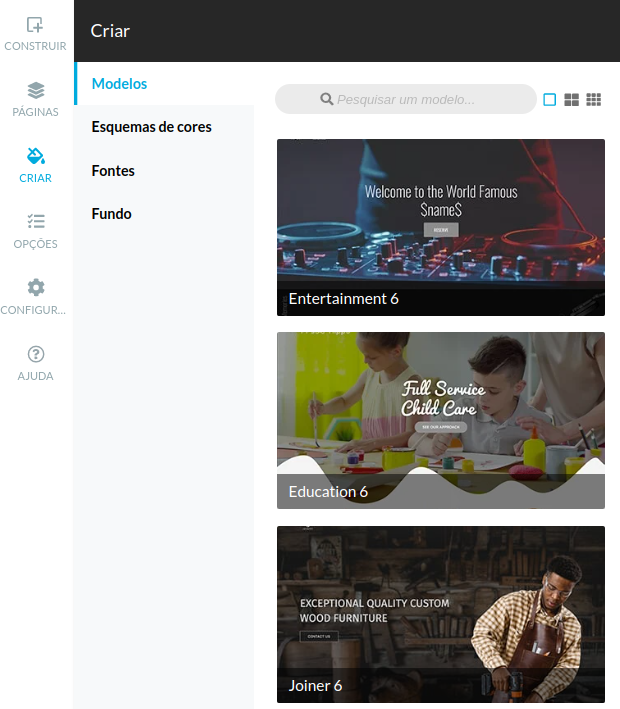Screen dimensions: 620x709
Task: Select the Criar paint bucket icon
Action: (35, 157)
